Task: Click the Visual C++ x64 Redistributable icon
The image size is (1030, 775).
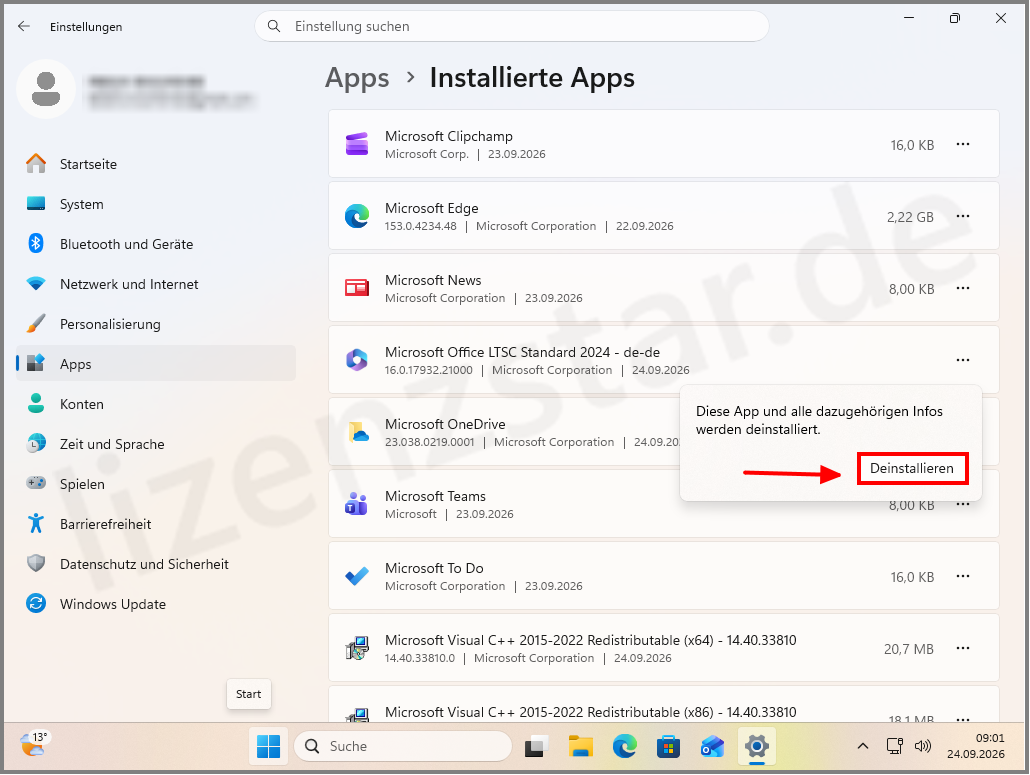Action: [357, 648]
